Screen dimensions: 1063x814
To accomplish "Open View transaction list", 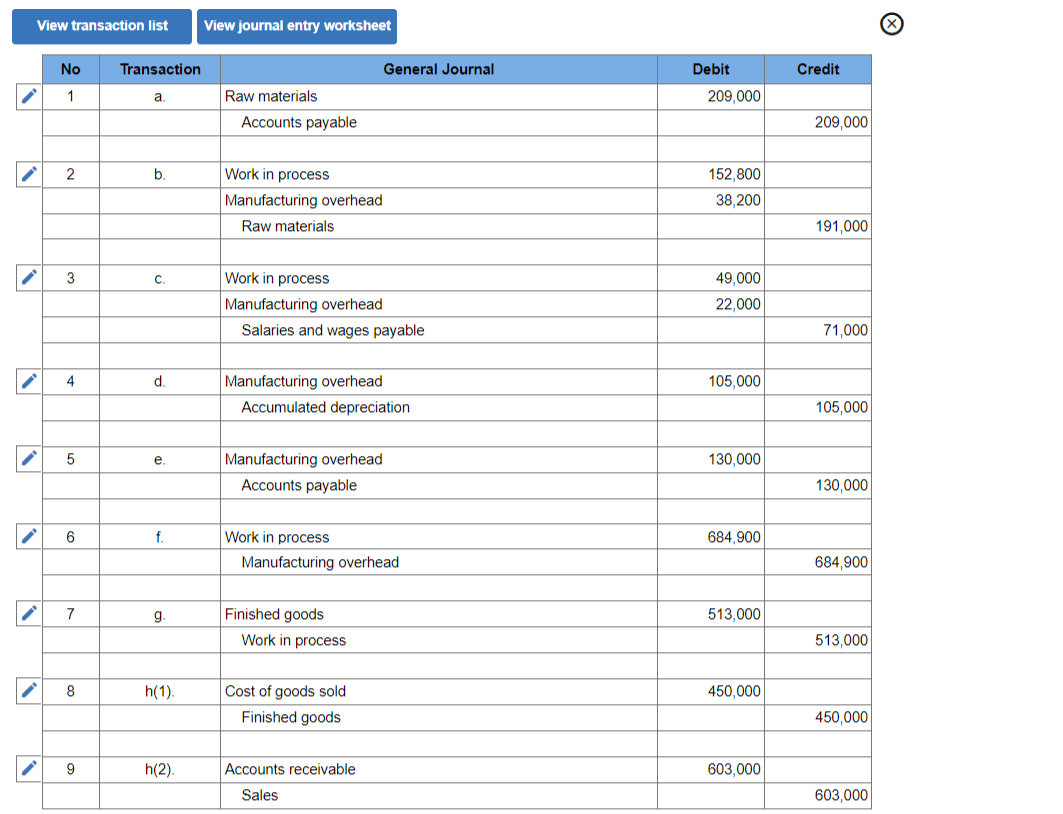I will 102,26.
